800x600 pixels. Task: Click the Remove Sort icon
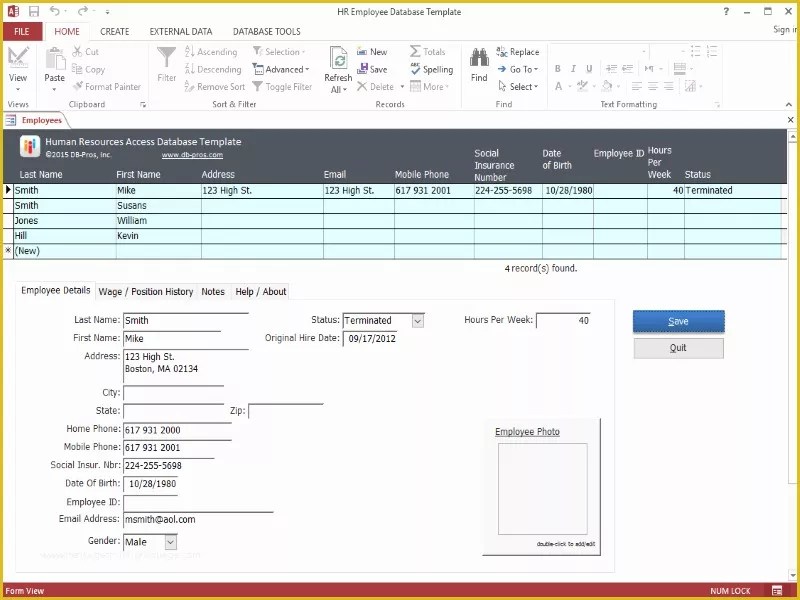click(220, 86)
